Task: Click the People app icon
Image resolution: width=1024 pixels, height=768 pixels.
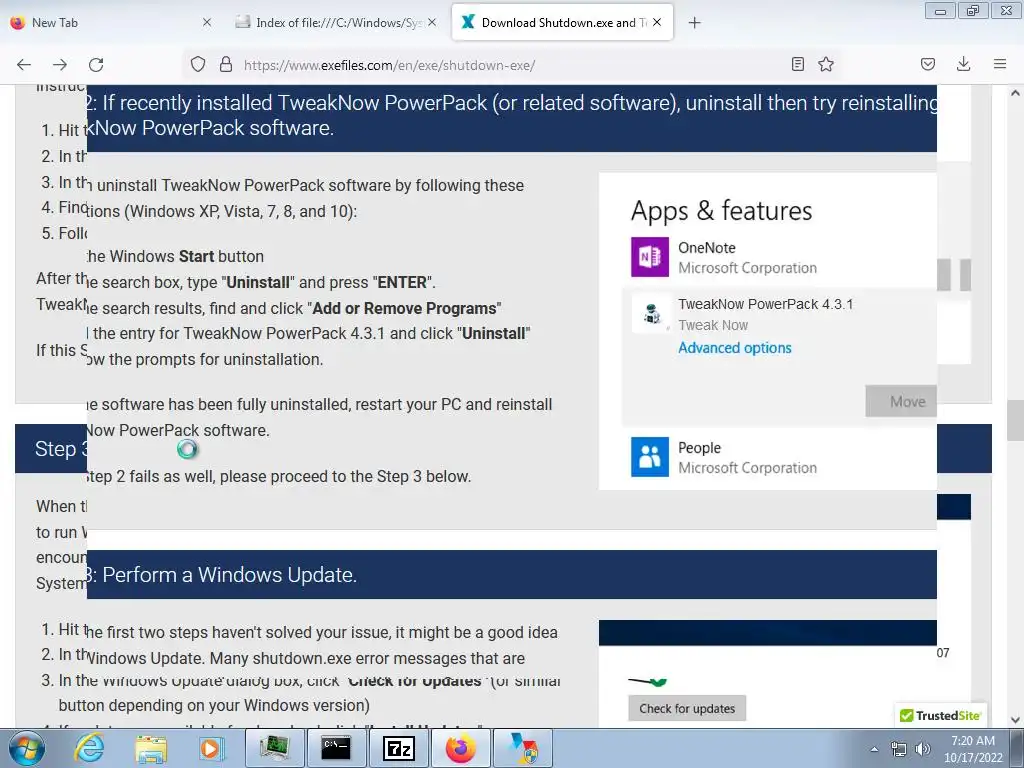Action: coord(650,456)
